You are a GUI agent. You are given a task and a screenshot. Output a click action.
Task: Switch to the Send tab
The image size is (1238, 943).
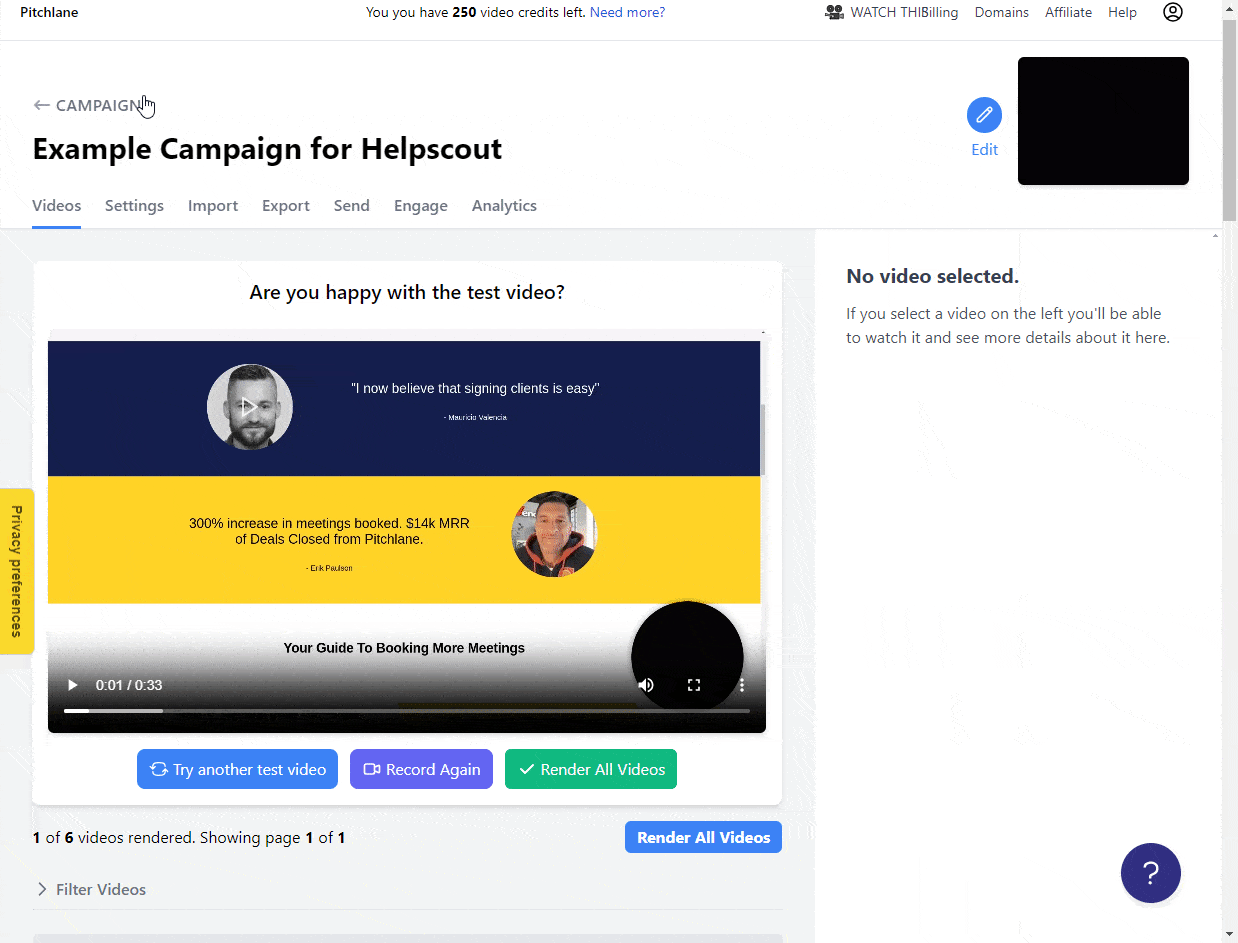352,206
